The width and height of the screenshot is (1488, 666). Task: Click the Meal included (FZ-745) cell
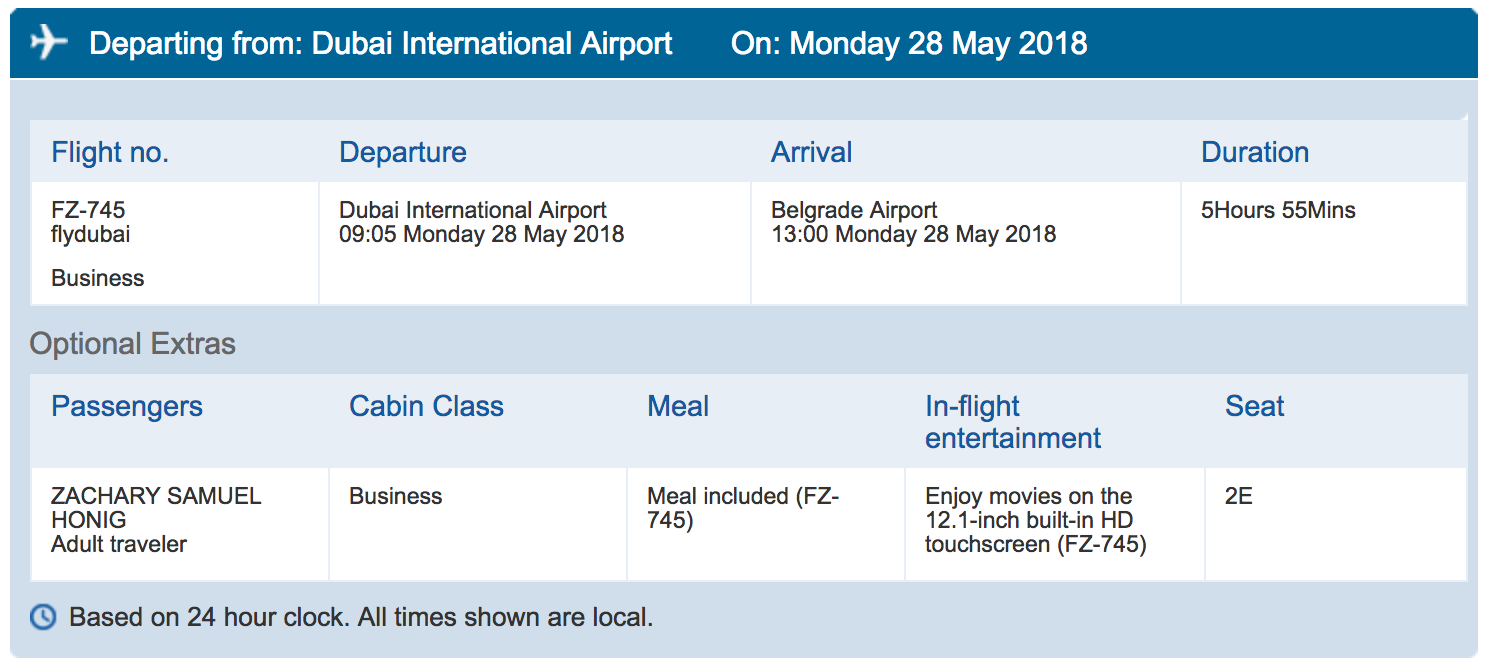click(x=742, y=508)
